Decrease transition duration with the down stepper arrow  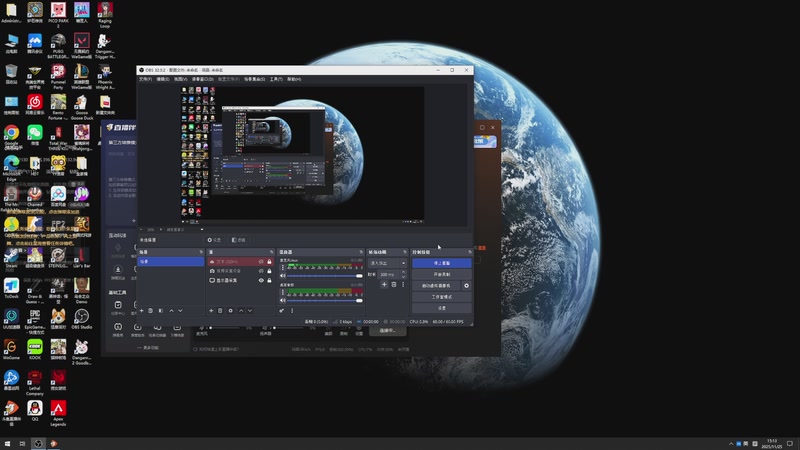pos(404,276)
